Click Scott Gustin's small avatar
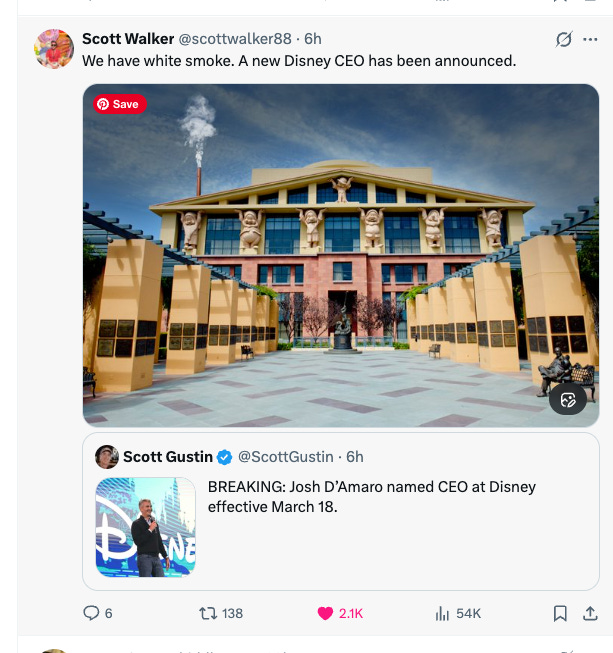The image size is (613, 653). (107, 457)
